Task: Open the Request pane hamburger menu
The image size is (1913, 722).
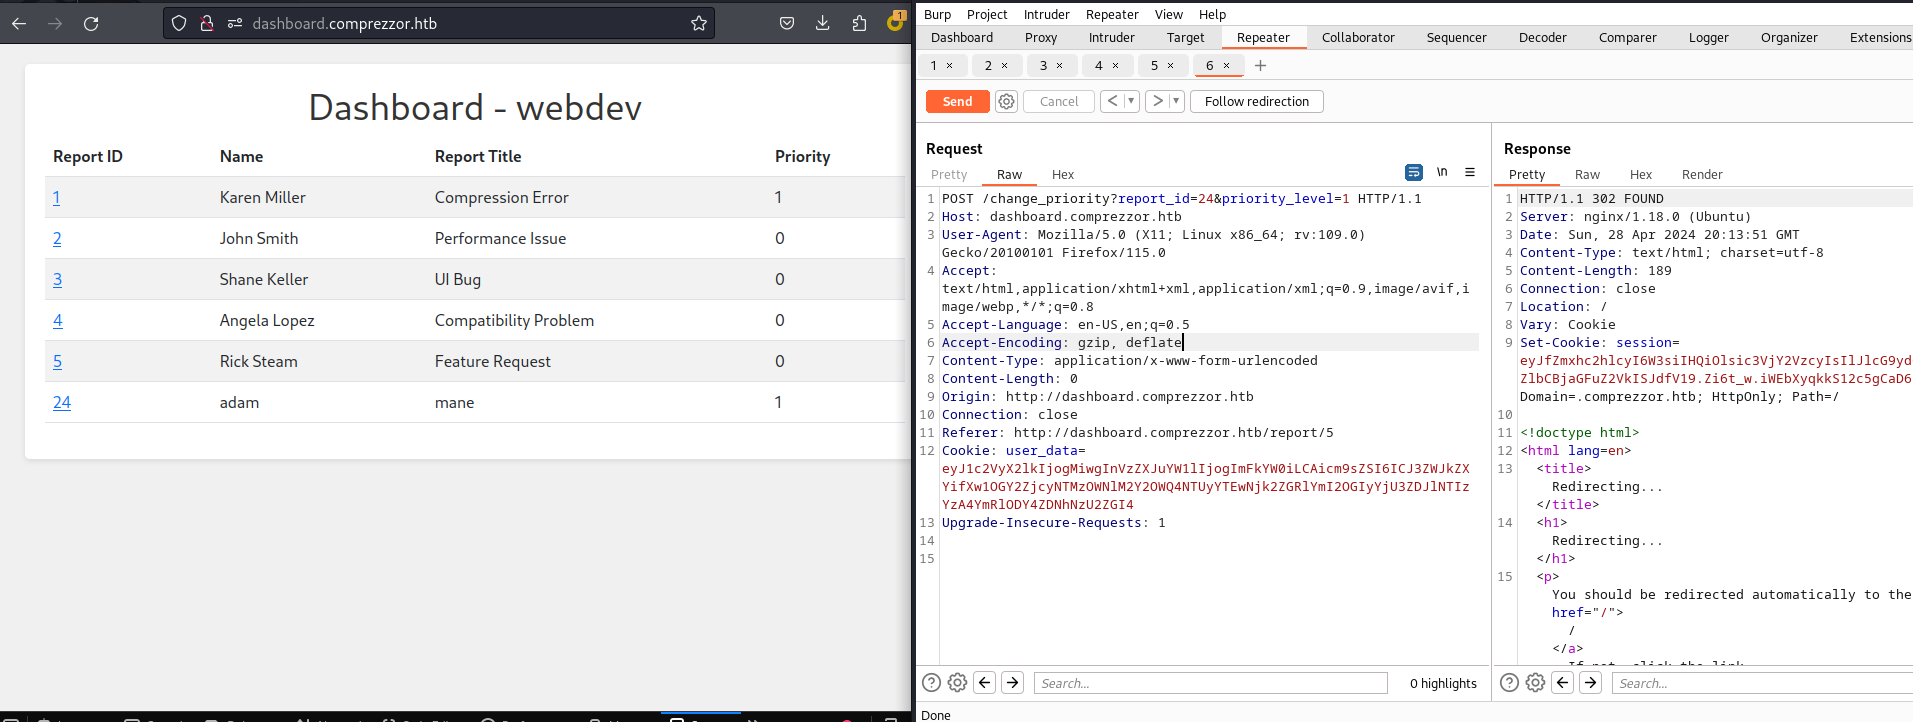Action: [1470, 172]
